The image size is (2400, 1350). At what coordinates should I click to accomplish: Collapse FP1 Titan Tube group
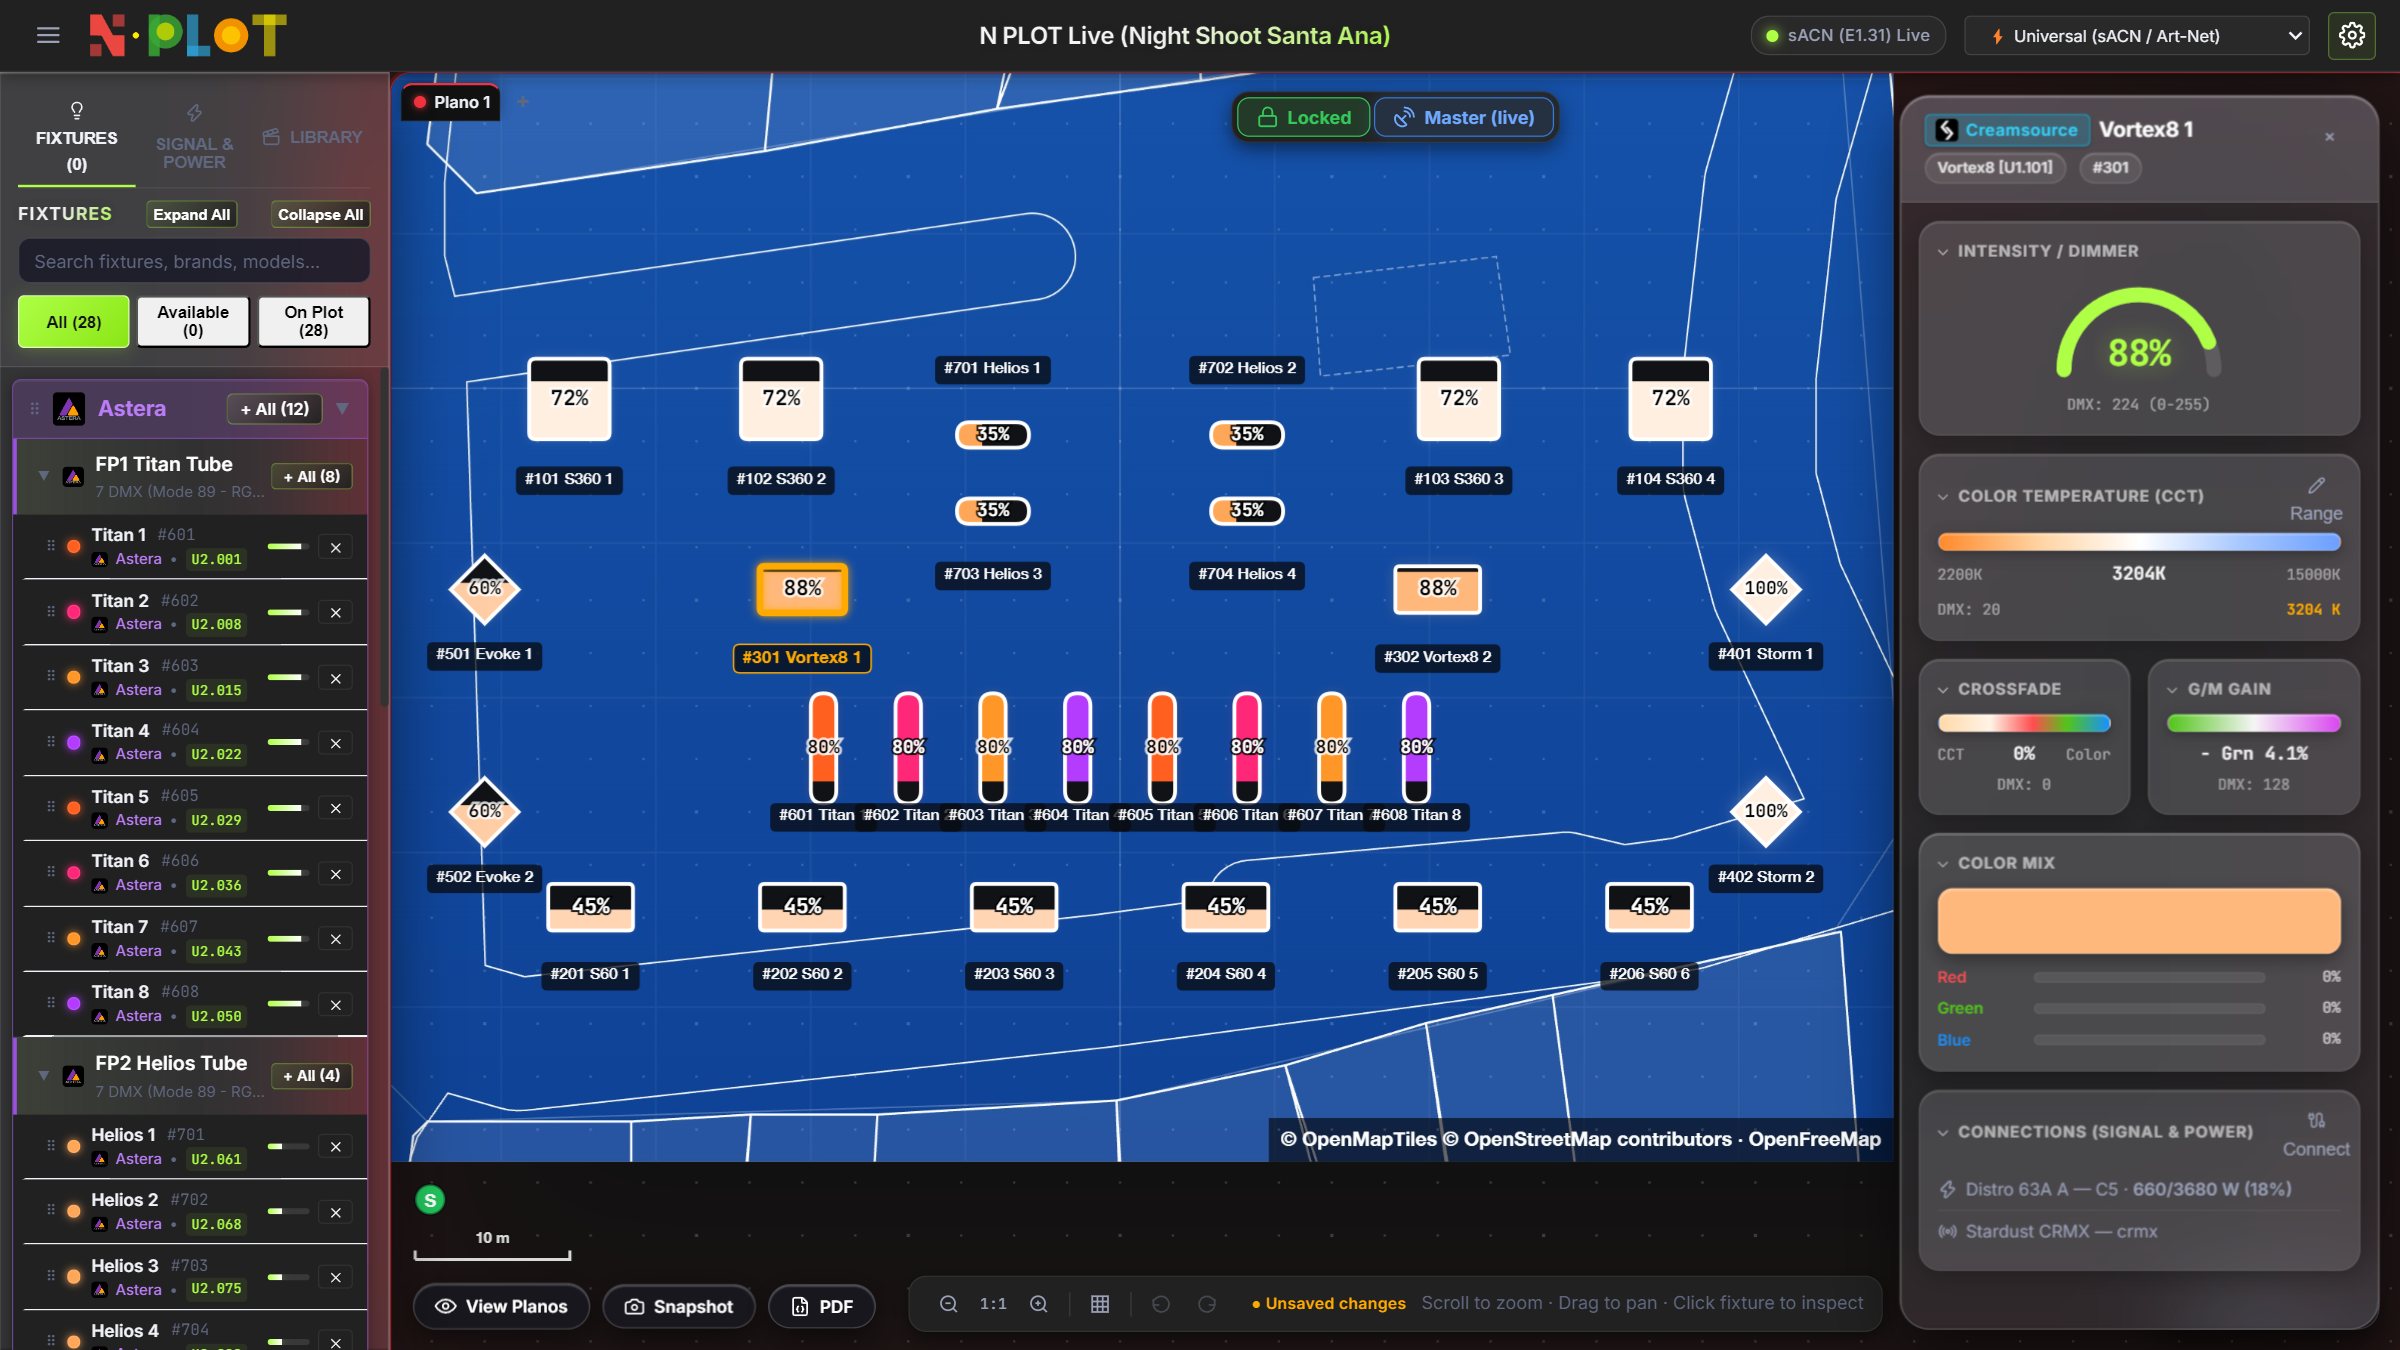(44, 476)
